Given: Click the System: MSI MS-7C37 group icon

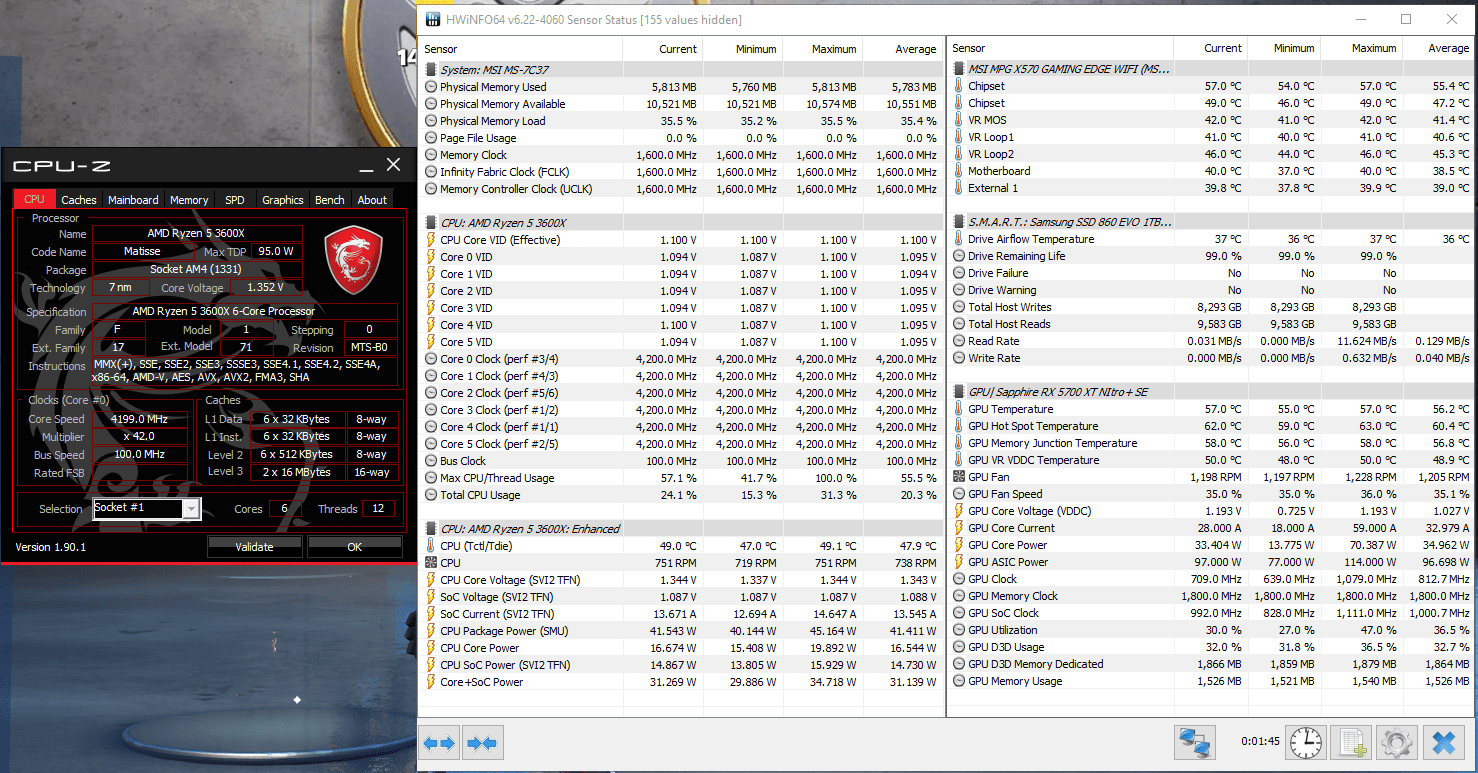Looking at the screenshot, I should (431, 70).
